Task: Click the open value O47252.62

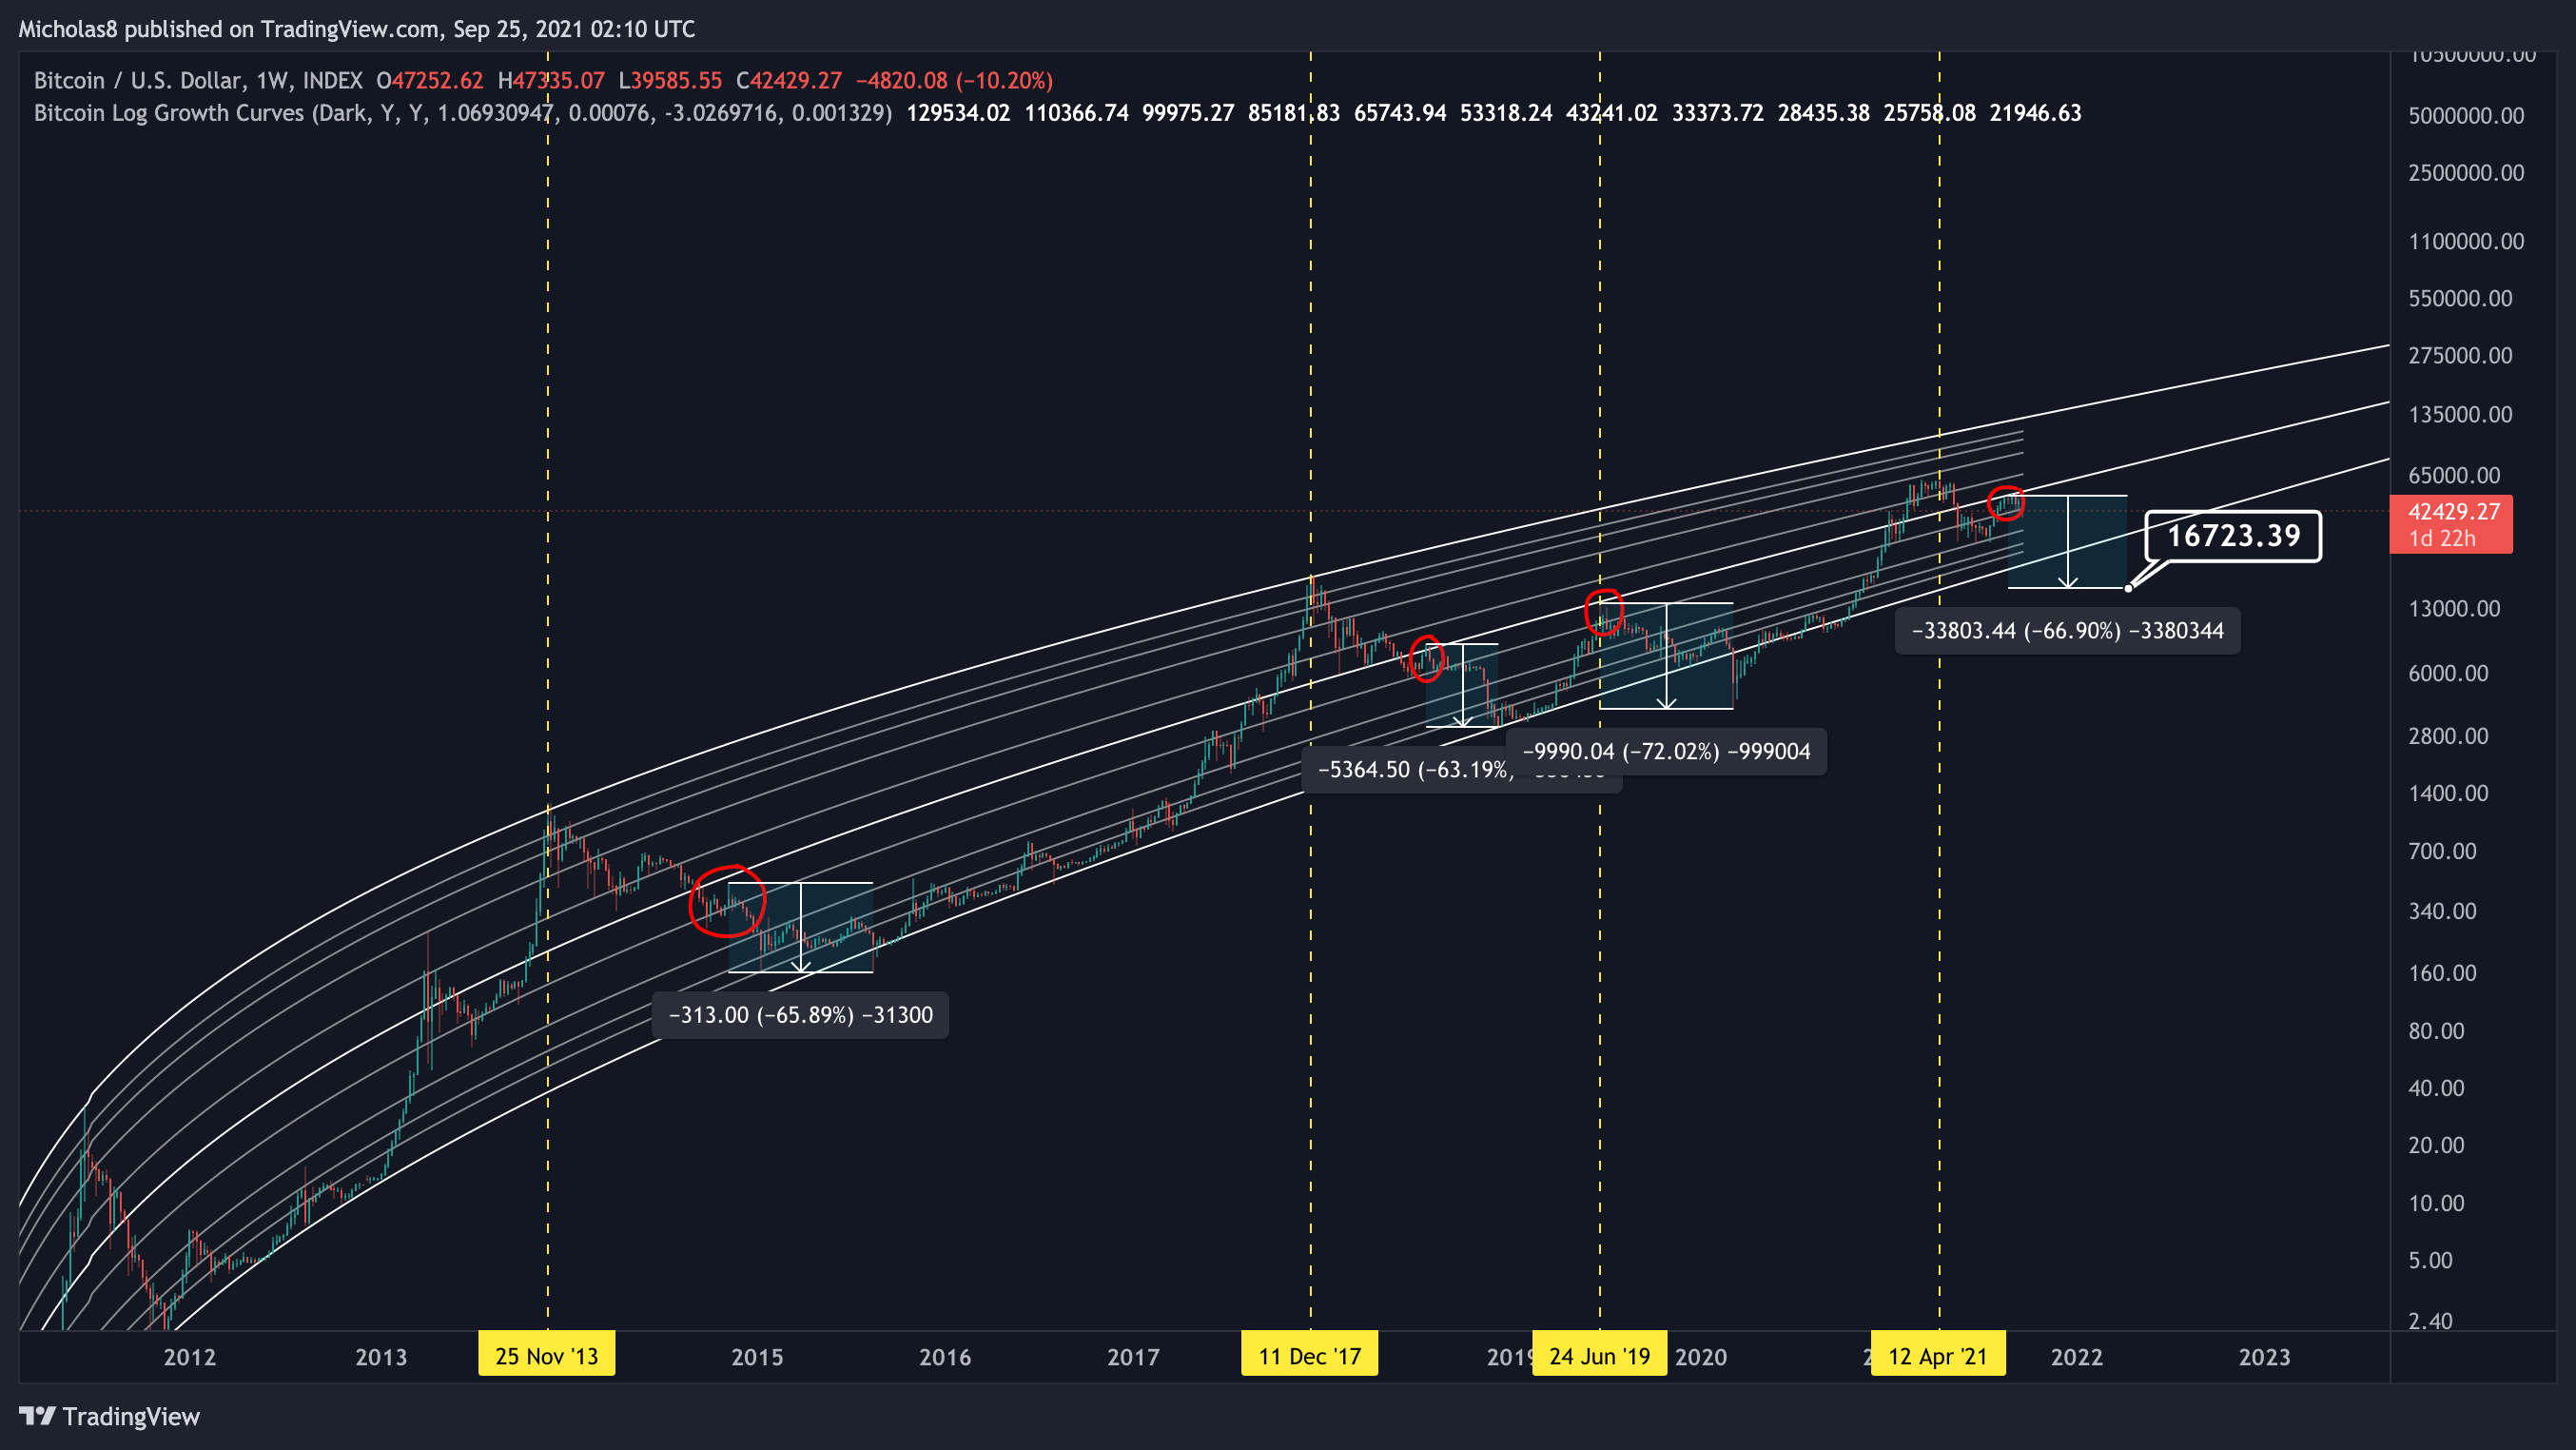Action: tap(430, 80)
